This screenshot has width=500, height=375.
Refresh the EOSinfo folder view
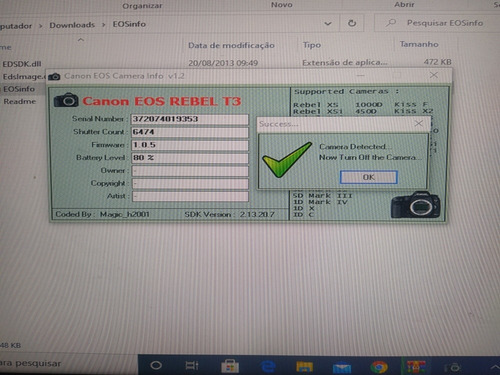pos(352,23)
